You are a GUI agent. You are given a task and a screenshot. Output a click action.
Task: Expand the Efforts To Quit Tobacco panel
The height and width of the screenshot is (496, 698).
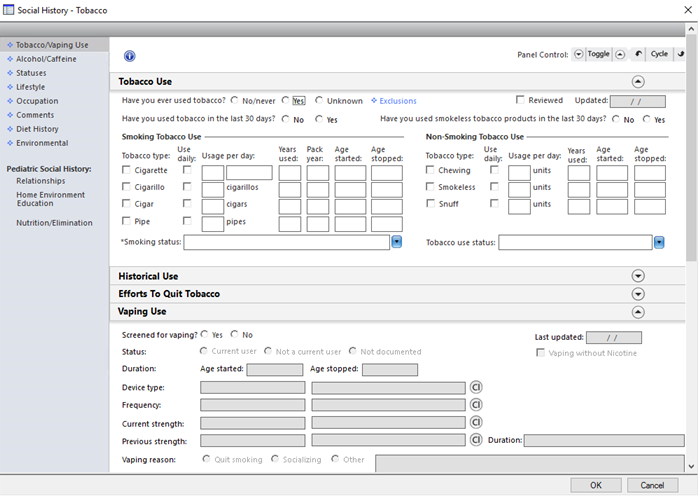pos(638,294)
